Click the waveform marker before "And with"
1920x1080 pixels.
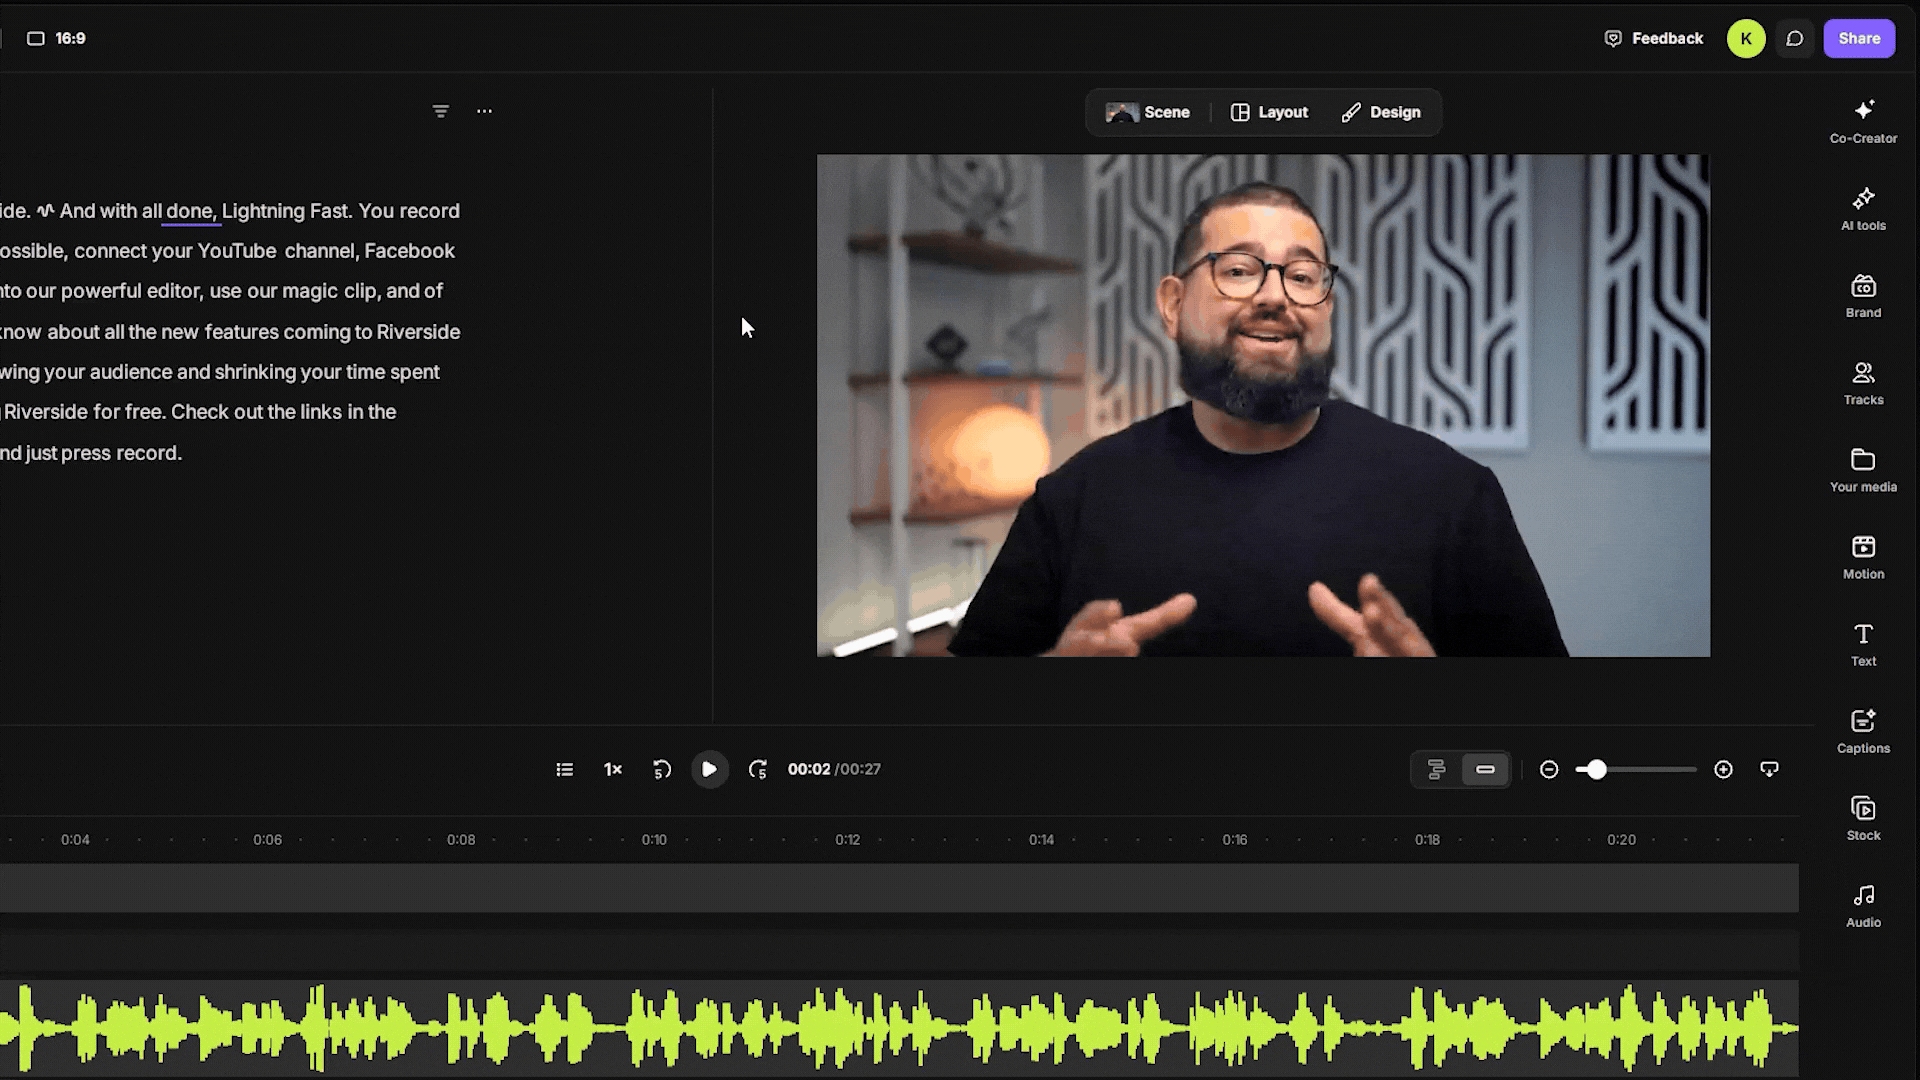tap(45, 211)
